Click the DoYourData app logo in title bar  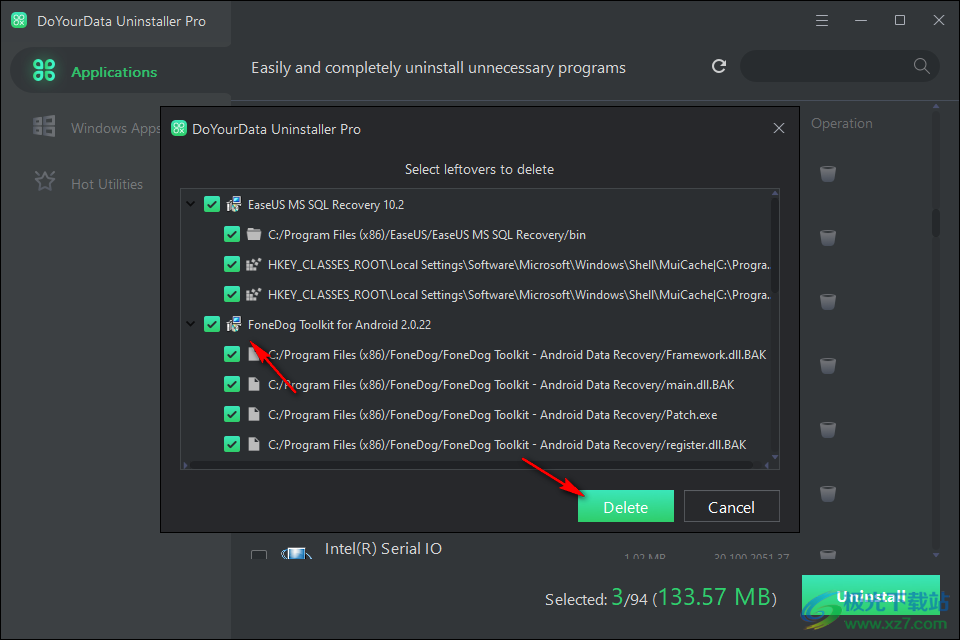(19, 20)
